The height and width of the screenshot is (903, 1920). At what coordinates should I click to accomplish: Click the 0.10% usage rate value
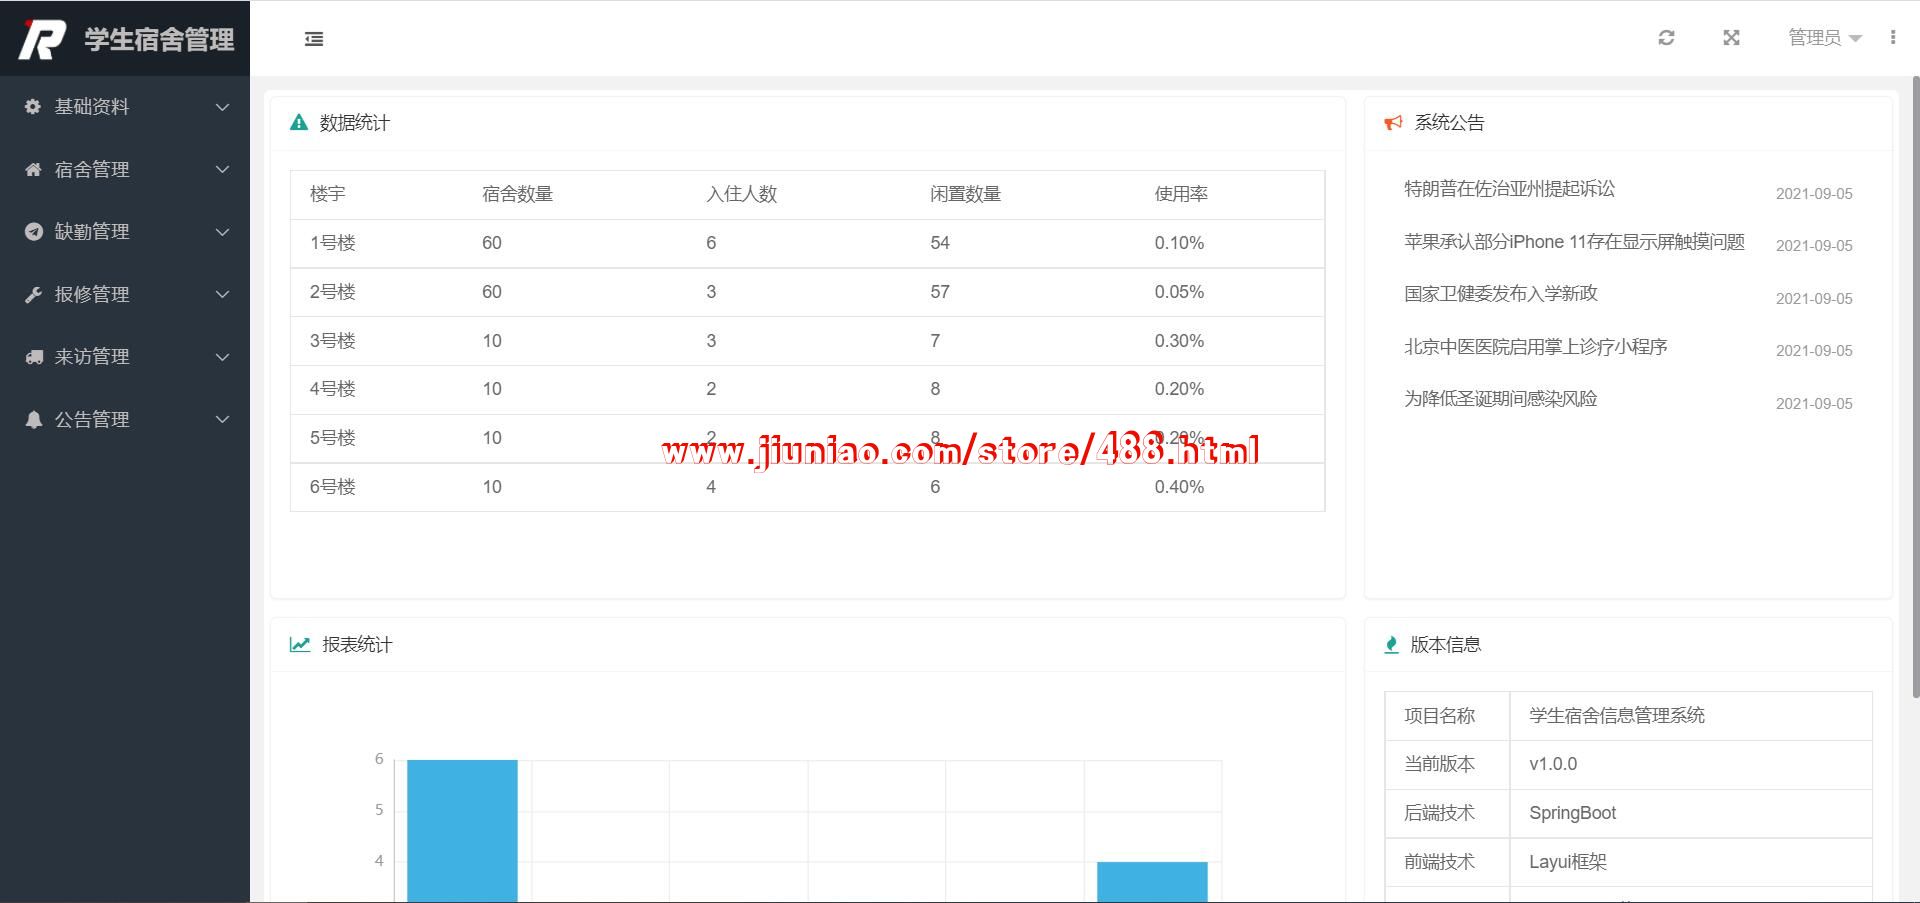coord(1179,243)
